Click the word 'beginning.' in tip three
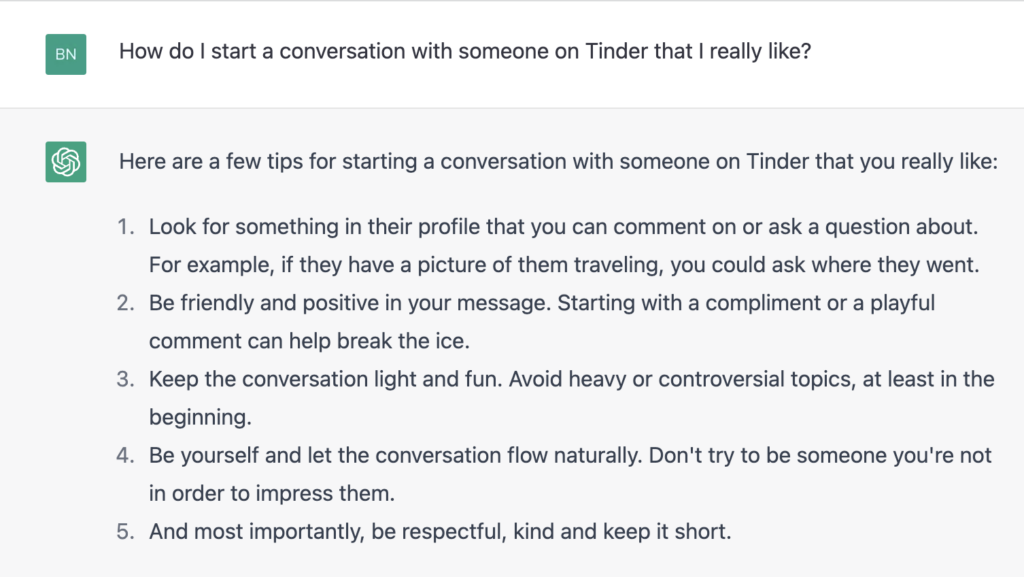The width and height of the screenshot is (1024, 577). [200, 417]
